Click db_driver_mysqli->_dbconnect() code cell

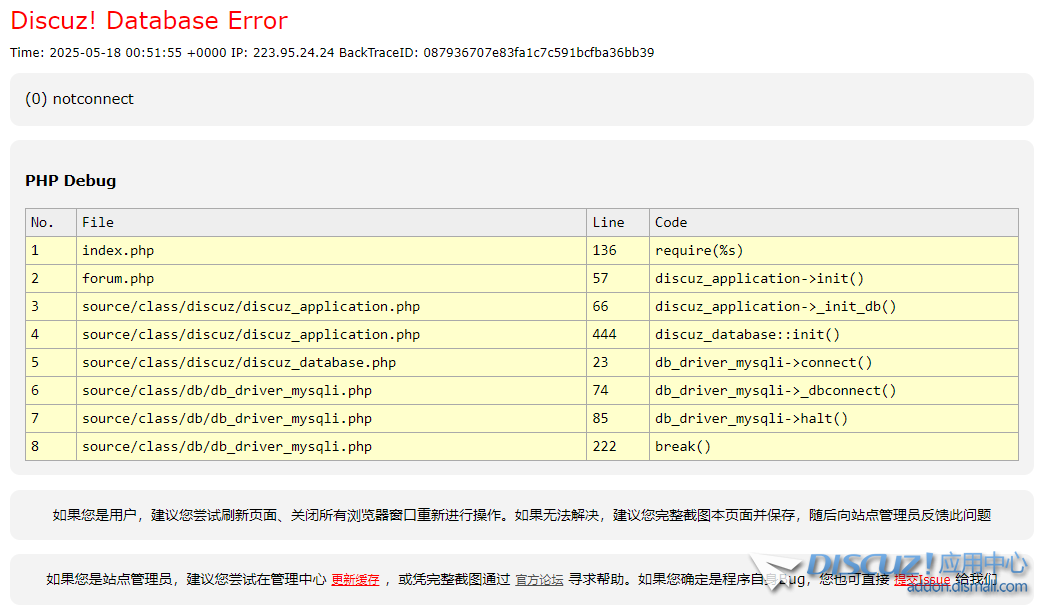834,390
